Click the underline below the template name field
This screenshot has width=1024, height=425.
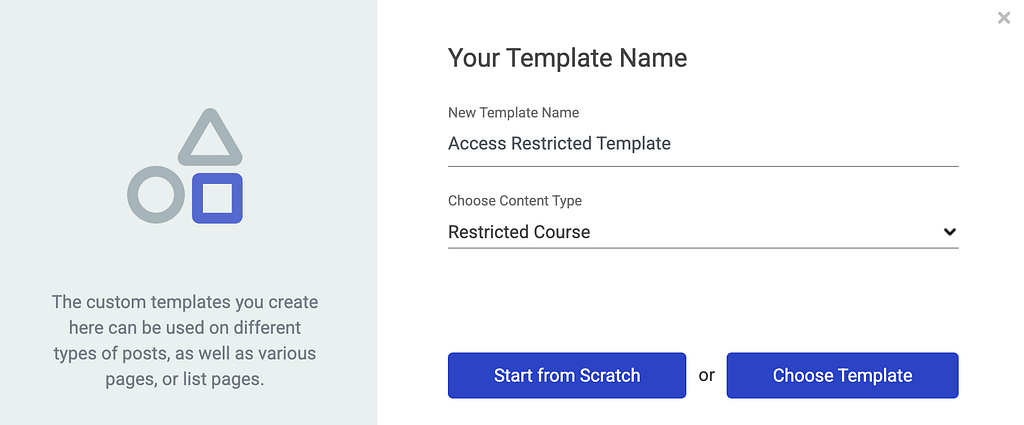[x=703, y=166]
